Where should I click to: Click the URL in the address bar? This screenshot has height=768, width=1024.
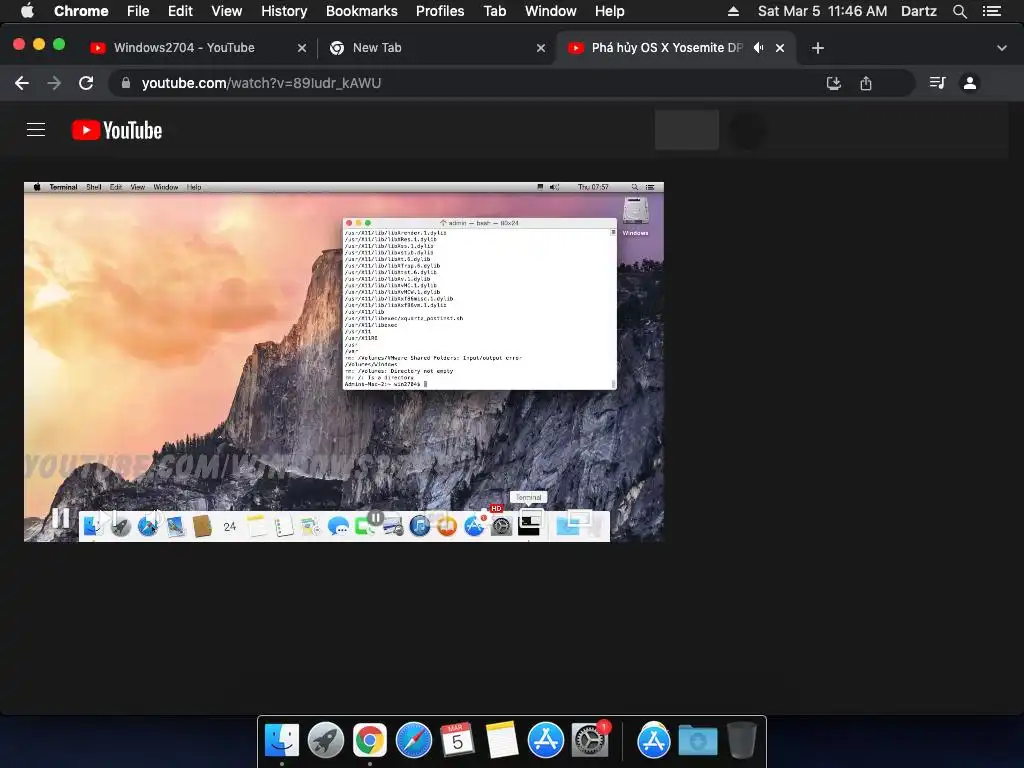(261, 83)
